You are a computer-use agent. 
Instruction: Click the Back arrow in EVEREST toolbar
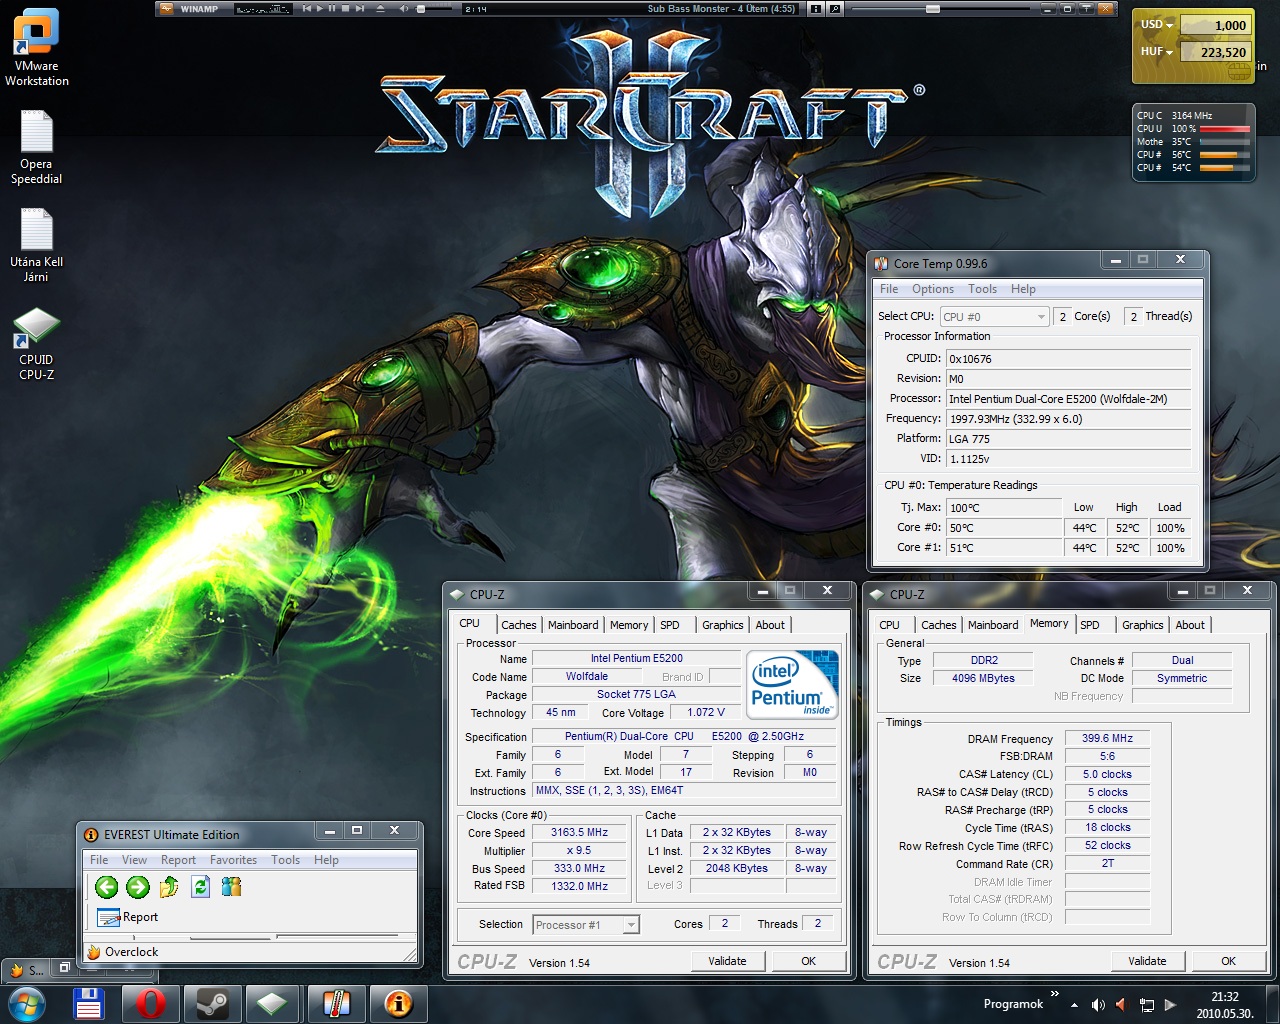pos(107,887)
